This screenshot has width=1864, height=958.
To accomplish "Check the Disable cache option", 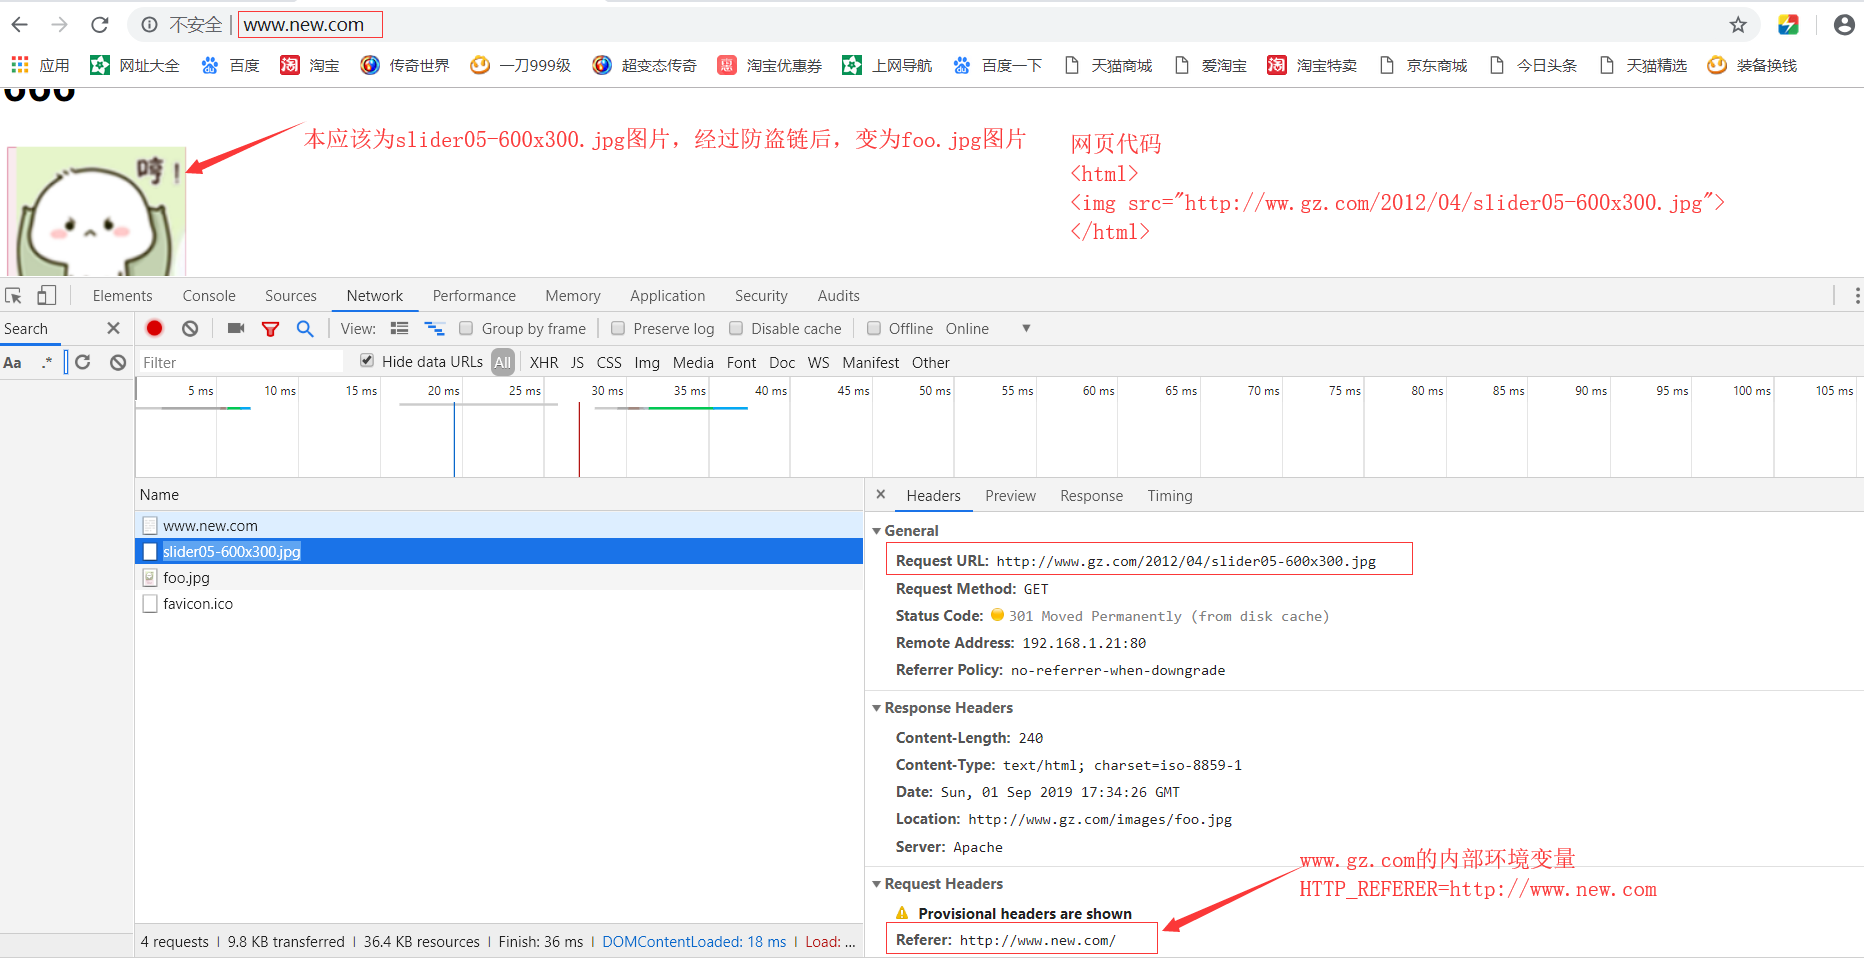I will pos(736,328).
